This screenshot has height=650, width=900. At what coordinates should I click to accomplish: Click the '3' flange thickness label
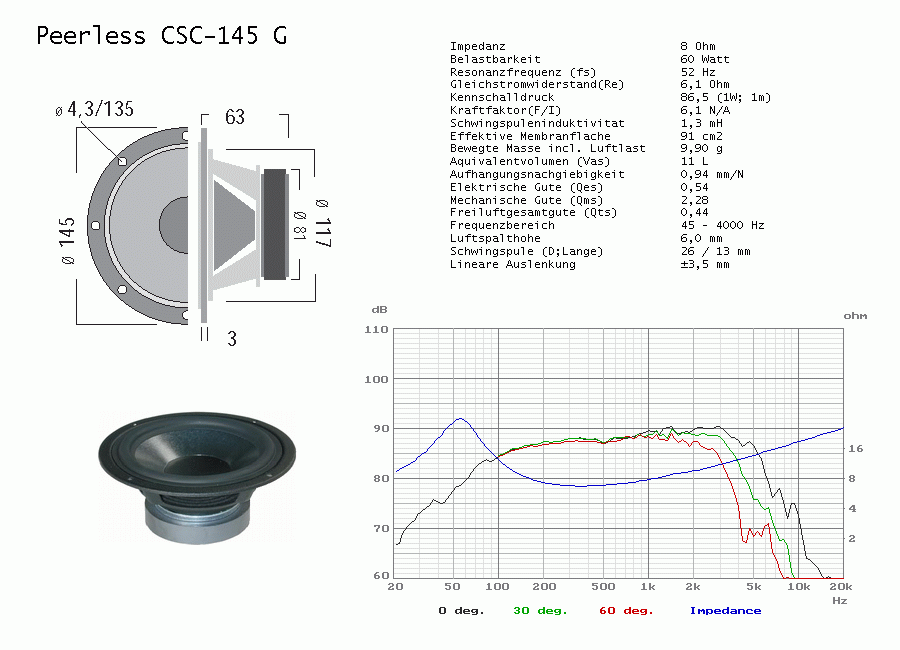point(232,339)
